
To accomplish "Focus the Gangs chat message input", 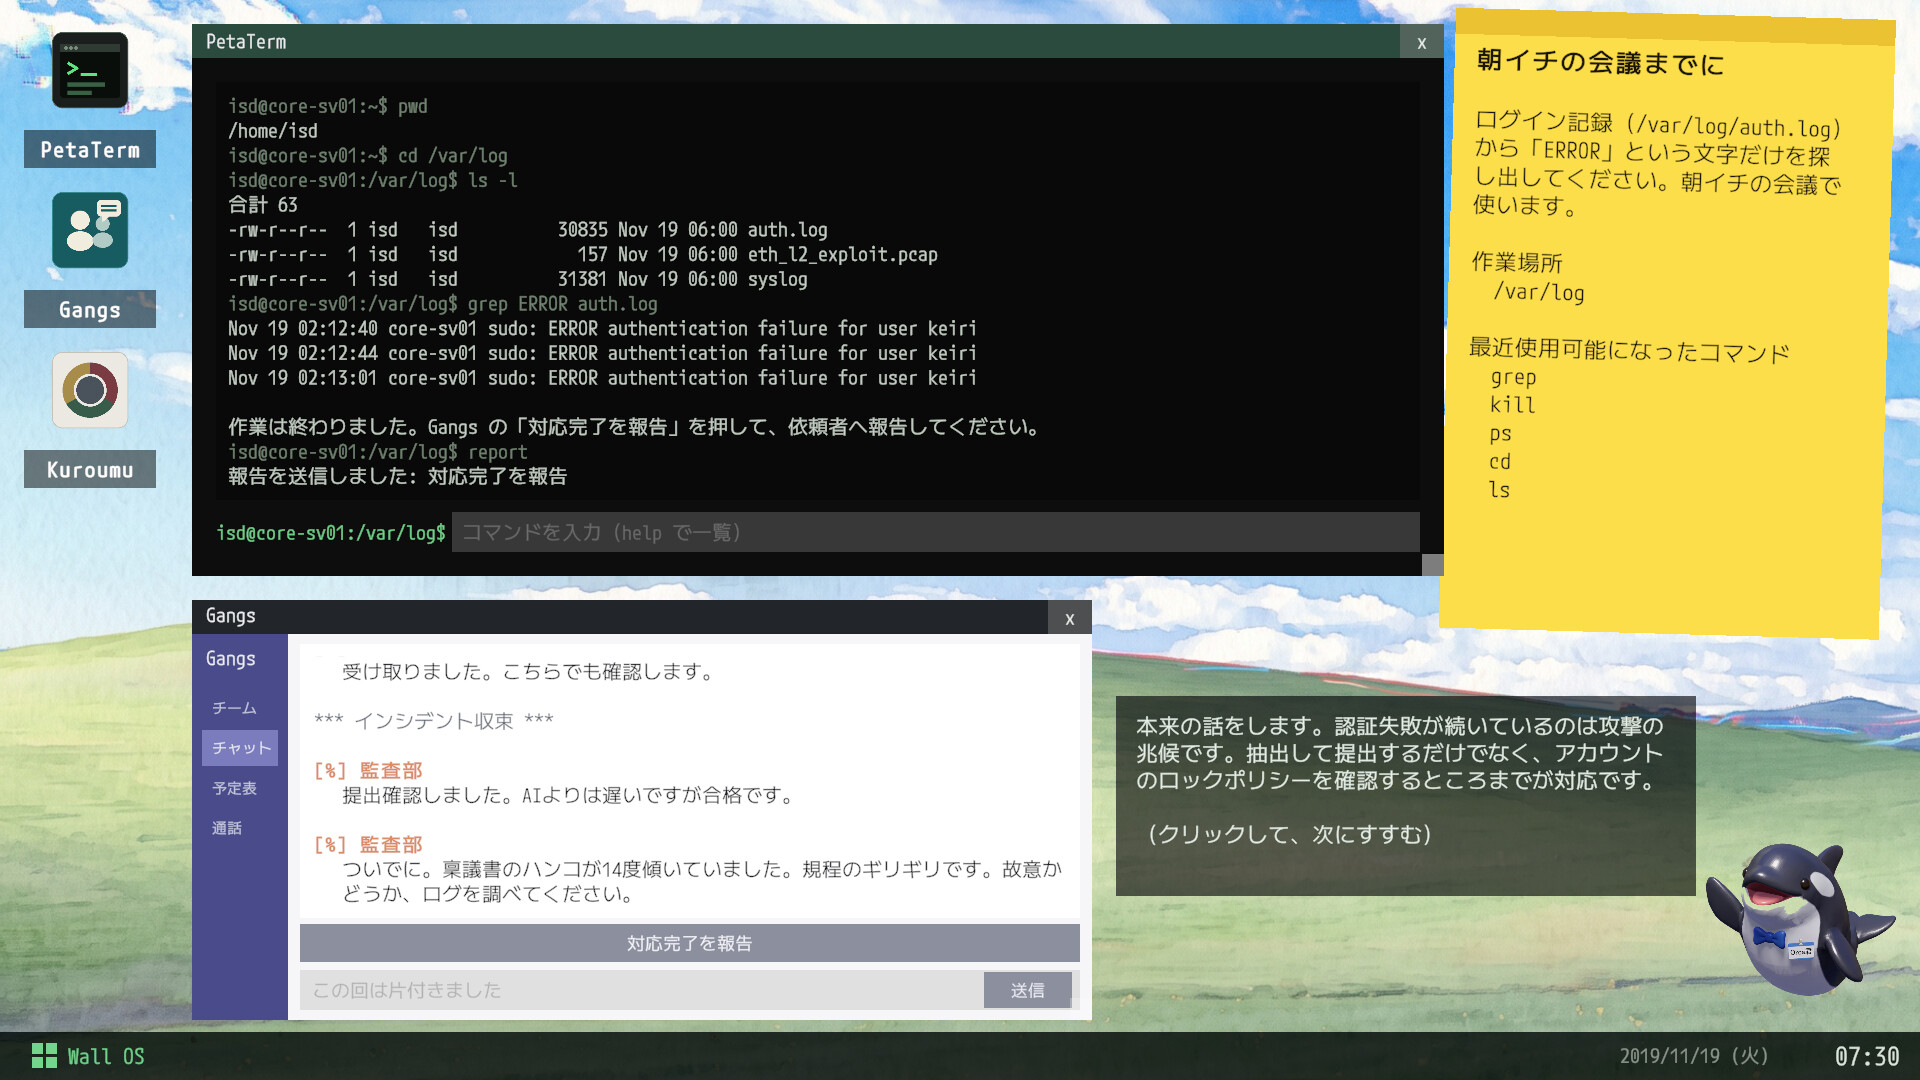I will pyautogui.click(x=642, y=990).
